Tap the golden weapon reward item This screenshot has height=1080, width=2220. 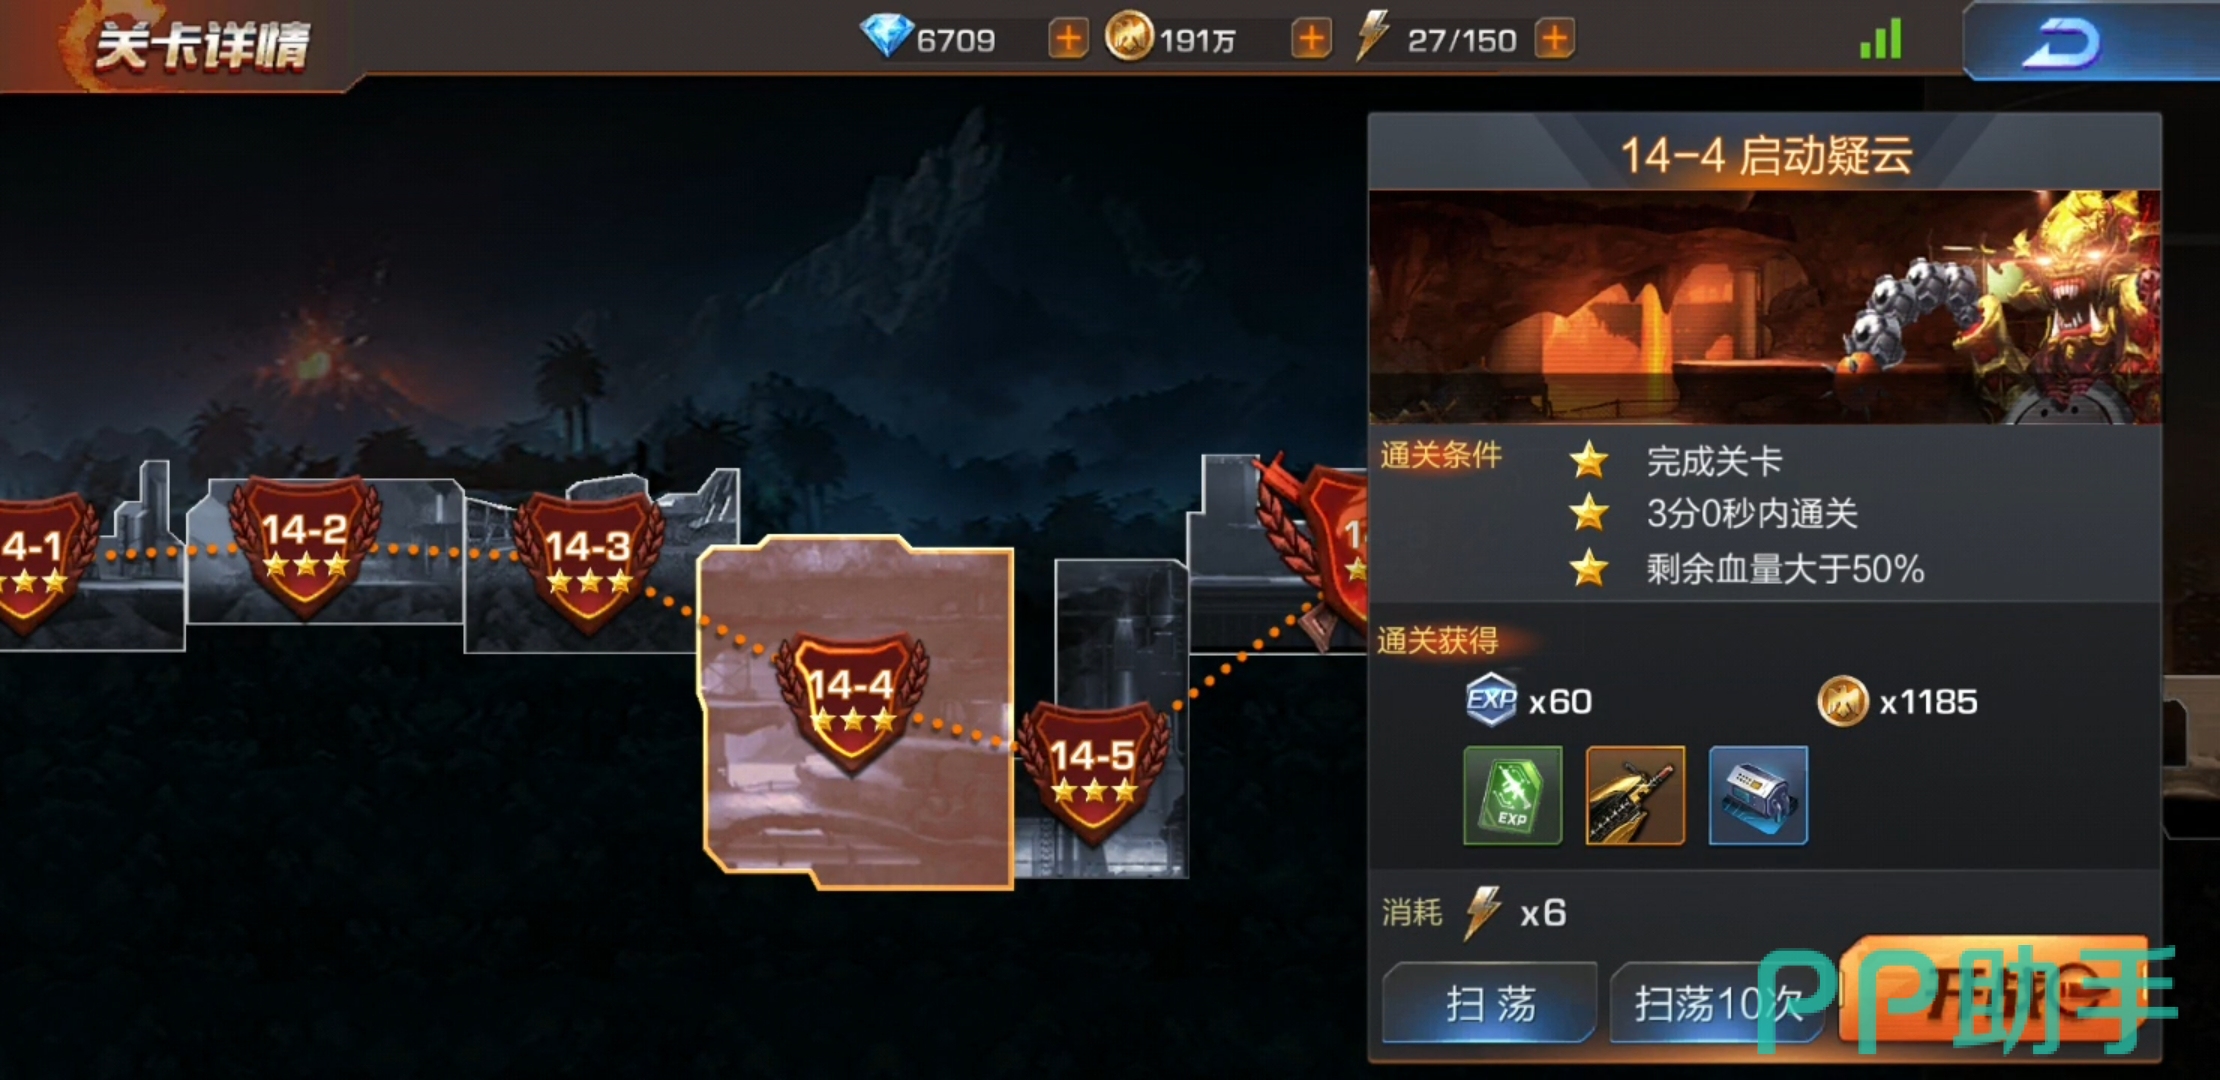coord(1635,795)
